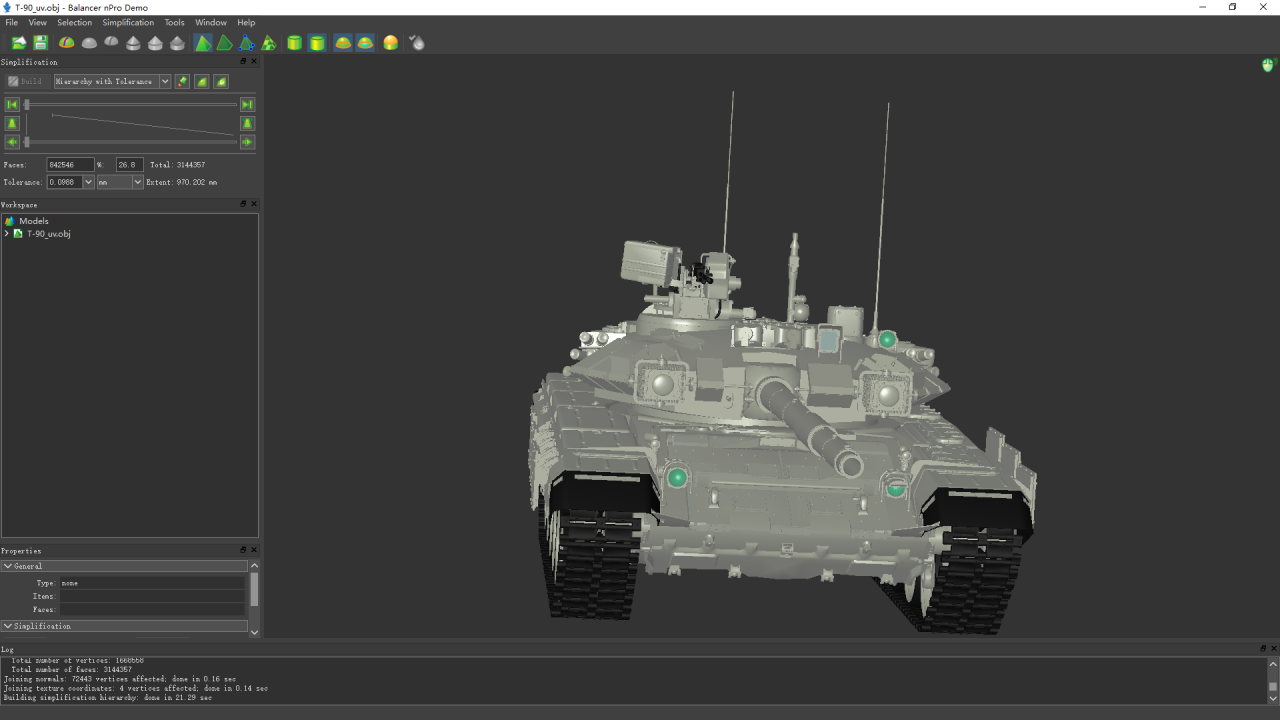
Task: Click the green shield icon in viewport
Action: click(x=1269, y=66)
